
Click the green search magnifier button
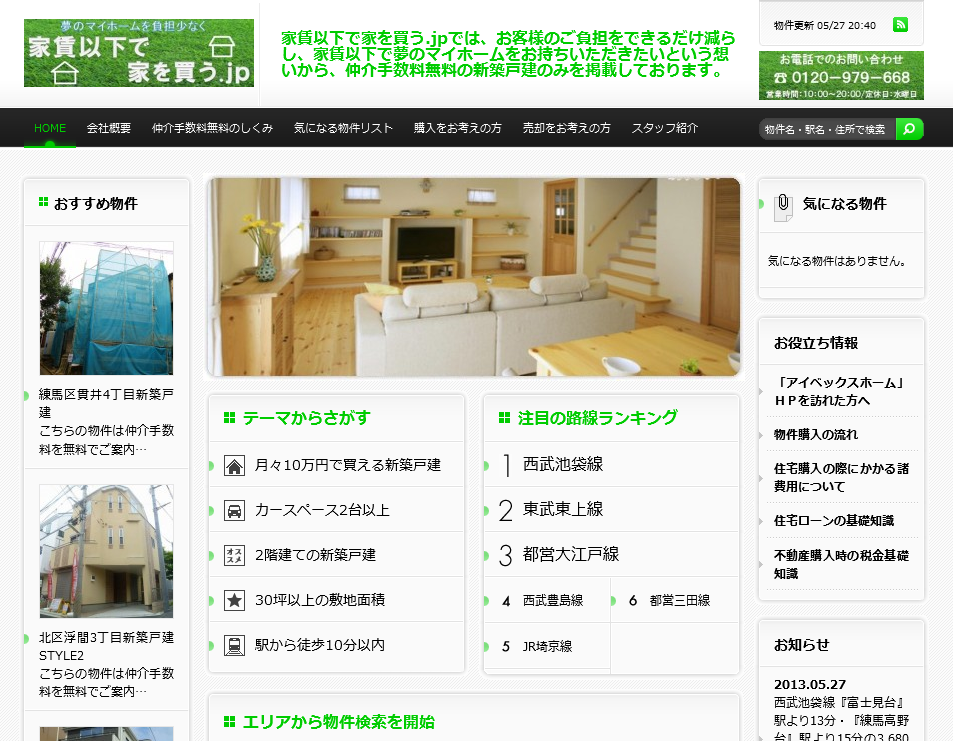pos(909,129)
